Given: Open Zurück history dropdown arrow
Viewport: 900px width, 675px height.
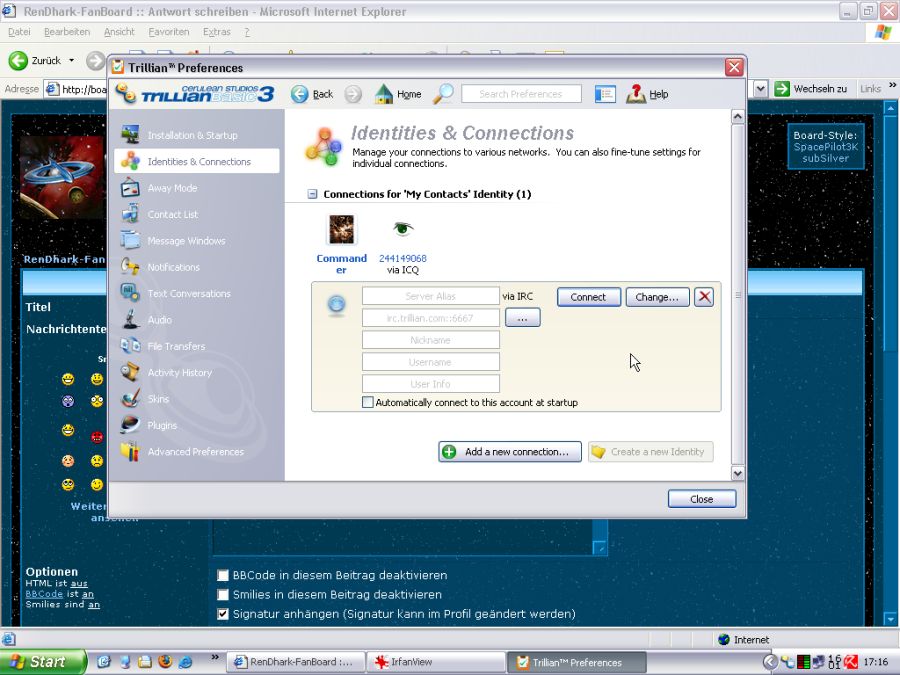Looking at the screenshot, I should 72,60.
